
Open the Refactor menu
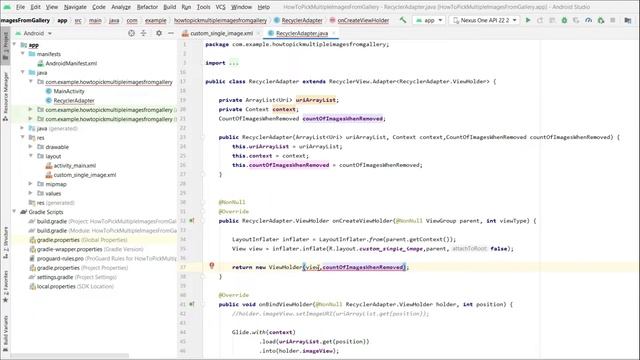coord(147,7)
